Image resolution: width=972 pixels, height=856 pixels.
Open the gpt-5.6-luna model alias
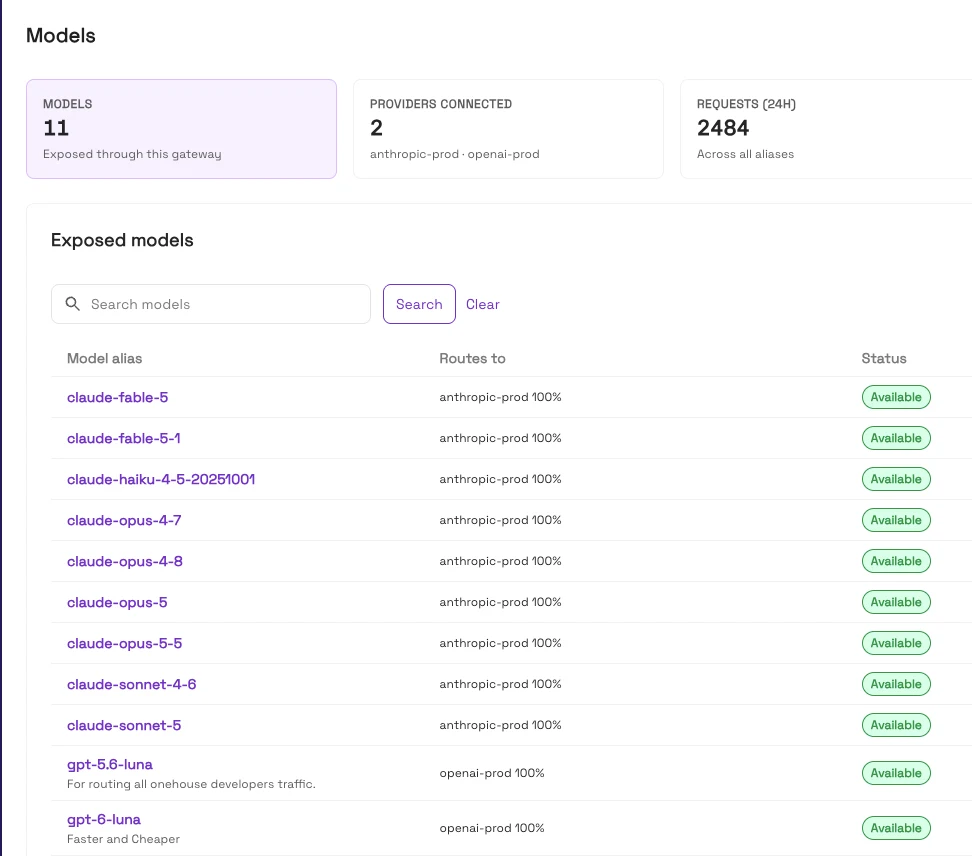pos(110,764)
